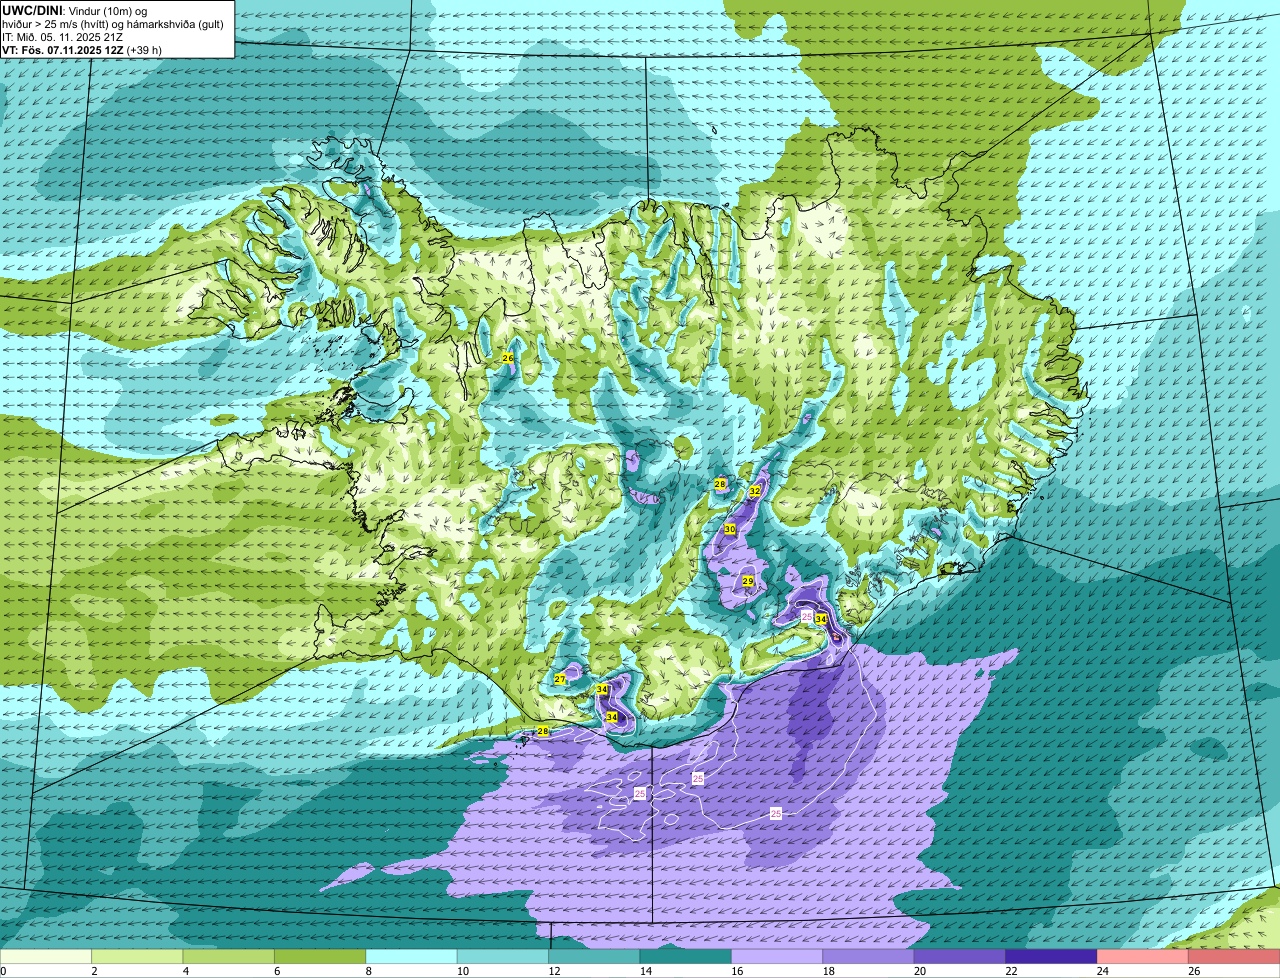Click the legend tick number 2
The height and width of the screenshot is (978, 1280).
tap(92, 971)
